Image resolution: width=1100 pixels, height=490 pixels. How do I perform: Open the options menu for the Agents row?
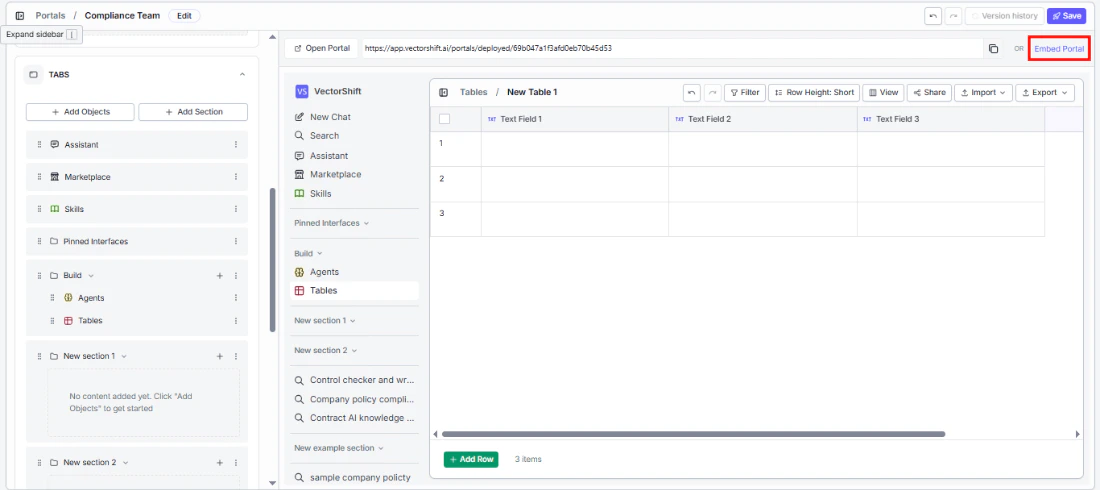236,298
